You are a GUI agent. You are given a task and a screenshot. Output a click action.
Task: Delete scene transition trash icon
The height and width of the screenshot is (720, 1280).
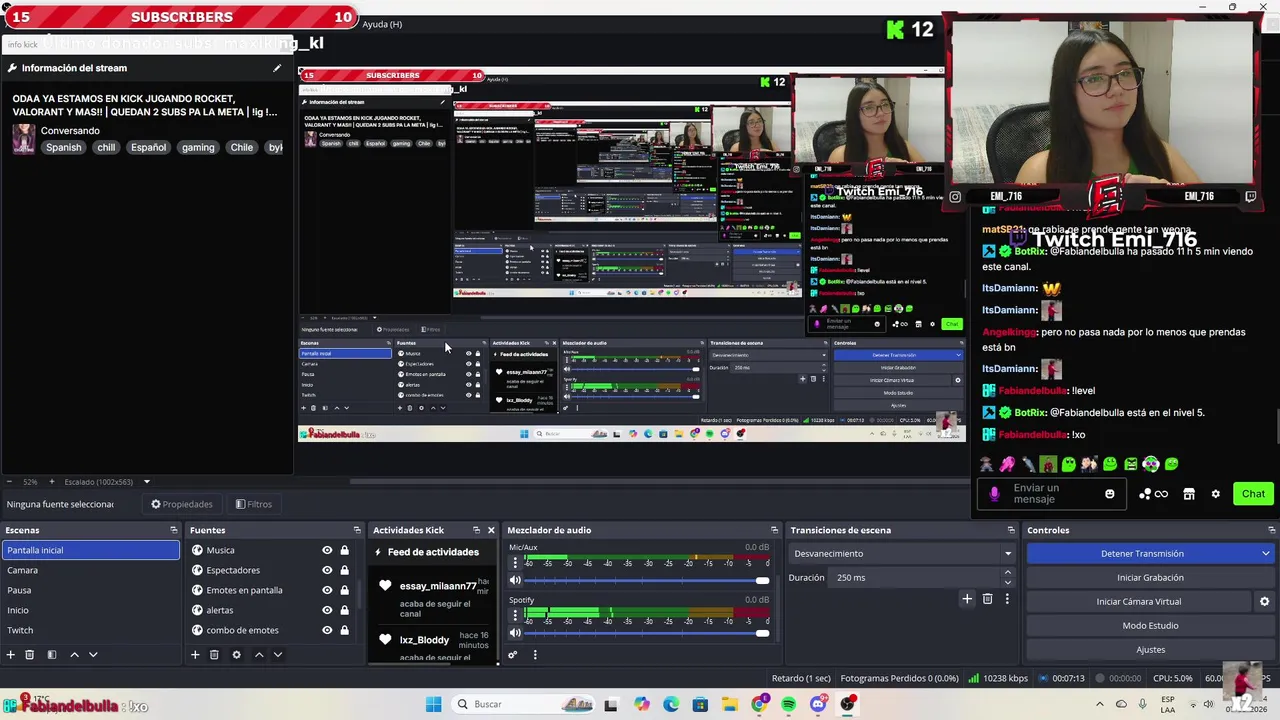987,599
